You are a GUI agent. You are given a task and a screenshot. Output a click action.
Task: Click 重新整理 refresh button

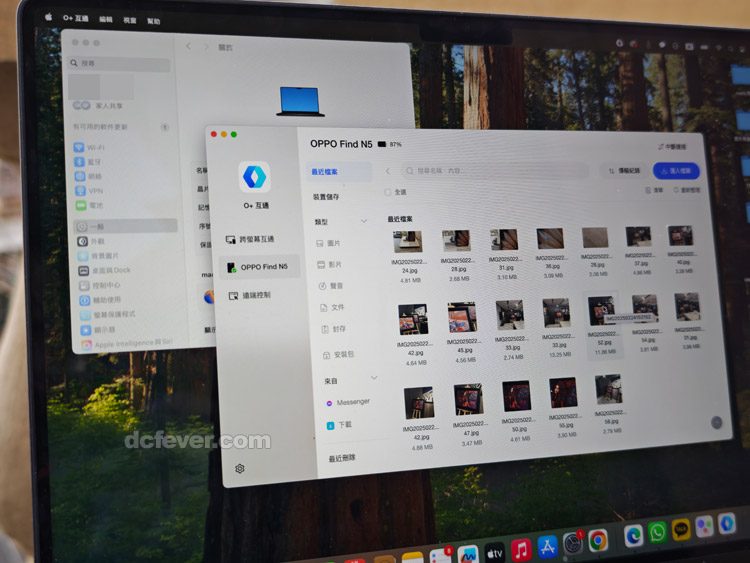coord(687,190)
